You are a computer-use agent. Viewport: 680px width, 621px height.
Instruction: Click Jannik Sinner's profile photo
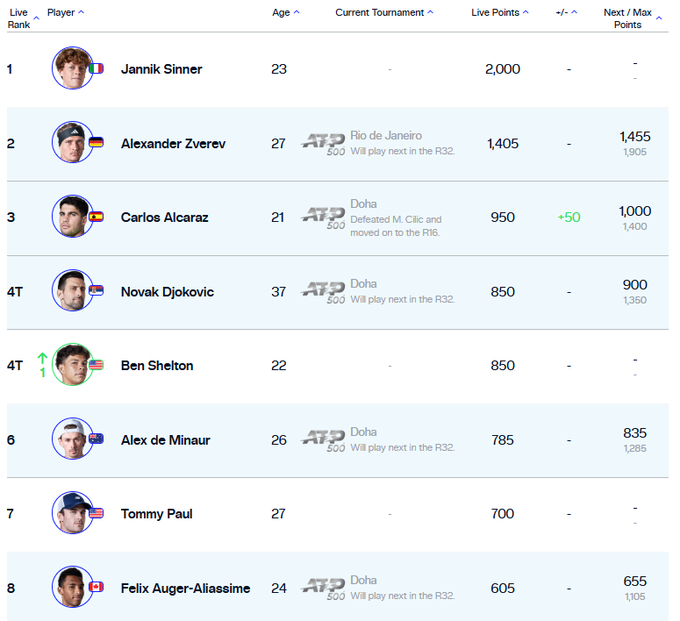pos(72,68)
